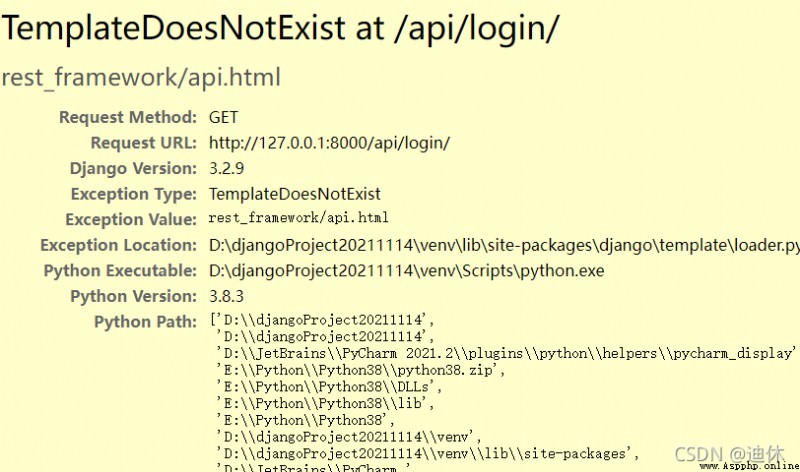Image resolution: width=800 pixels, height=472 pixels.
Task: Click the PyCharm 2021.2 pycharm_display path entry
Action: pyautogui.click(x=506, y=353)
